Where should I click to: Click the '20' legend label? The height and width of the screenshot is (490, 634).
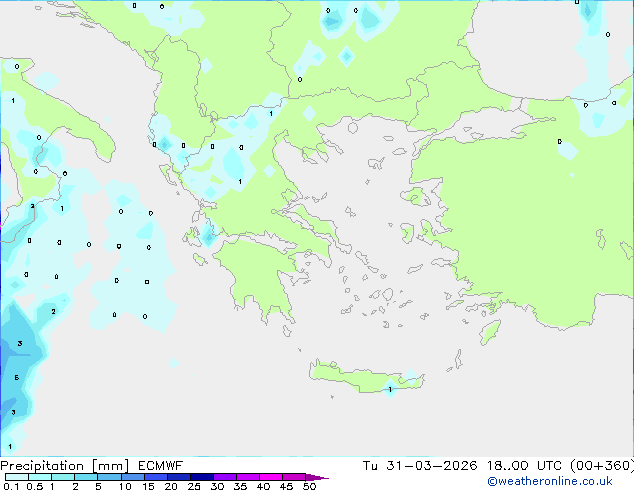(171, 486)
